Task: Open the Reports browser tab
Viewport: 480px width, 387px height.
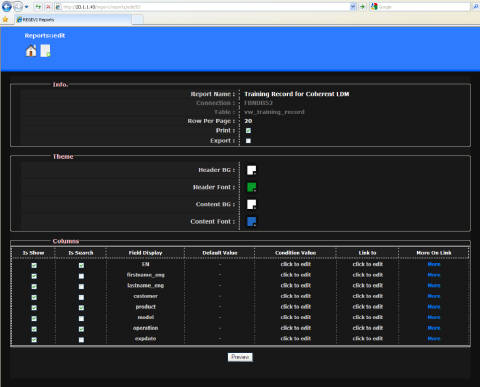Action: coord(73,20)
